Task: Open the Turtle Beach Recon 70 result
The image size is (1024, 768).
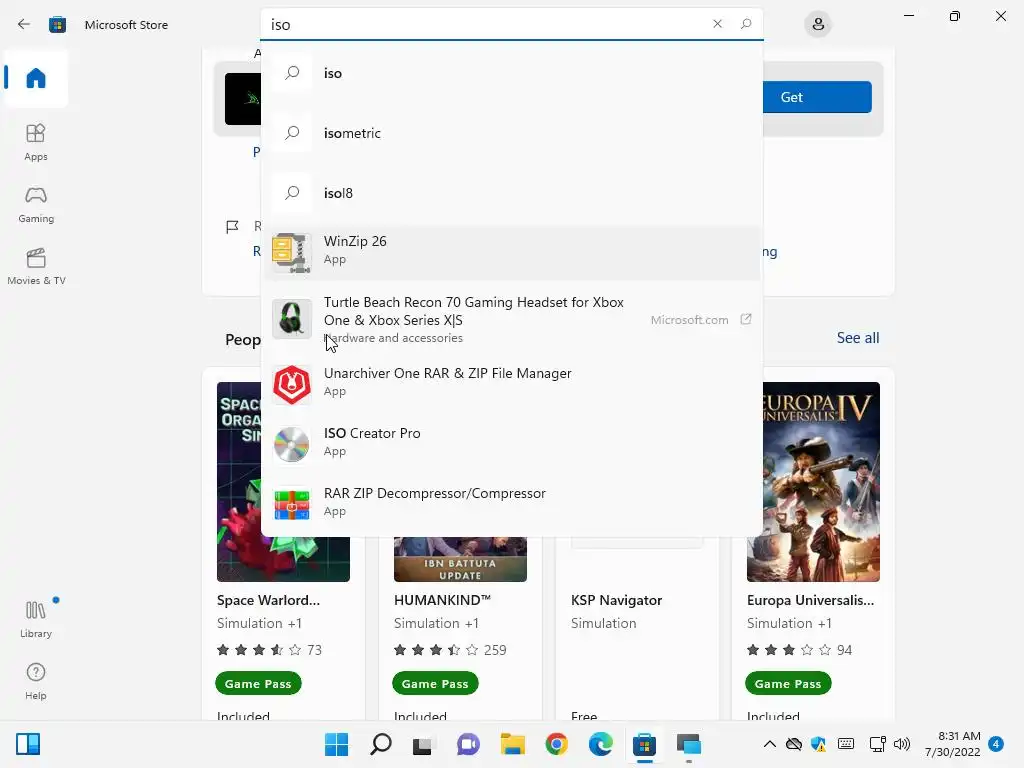Action: 511,319
